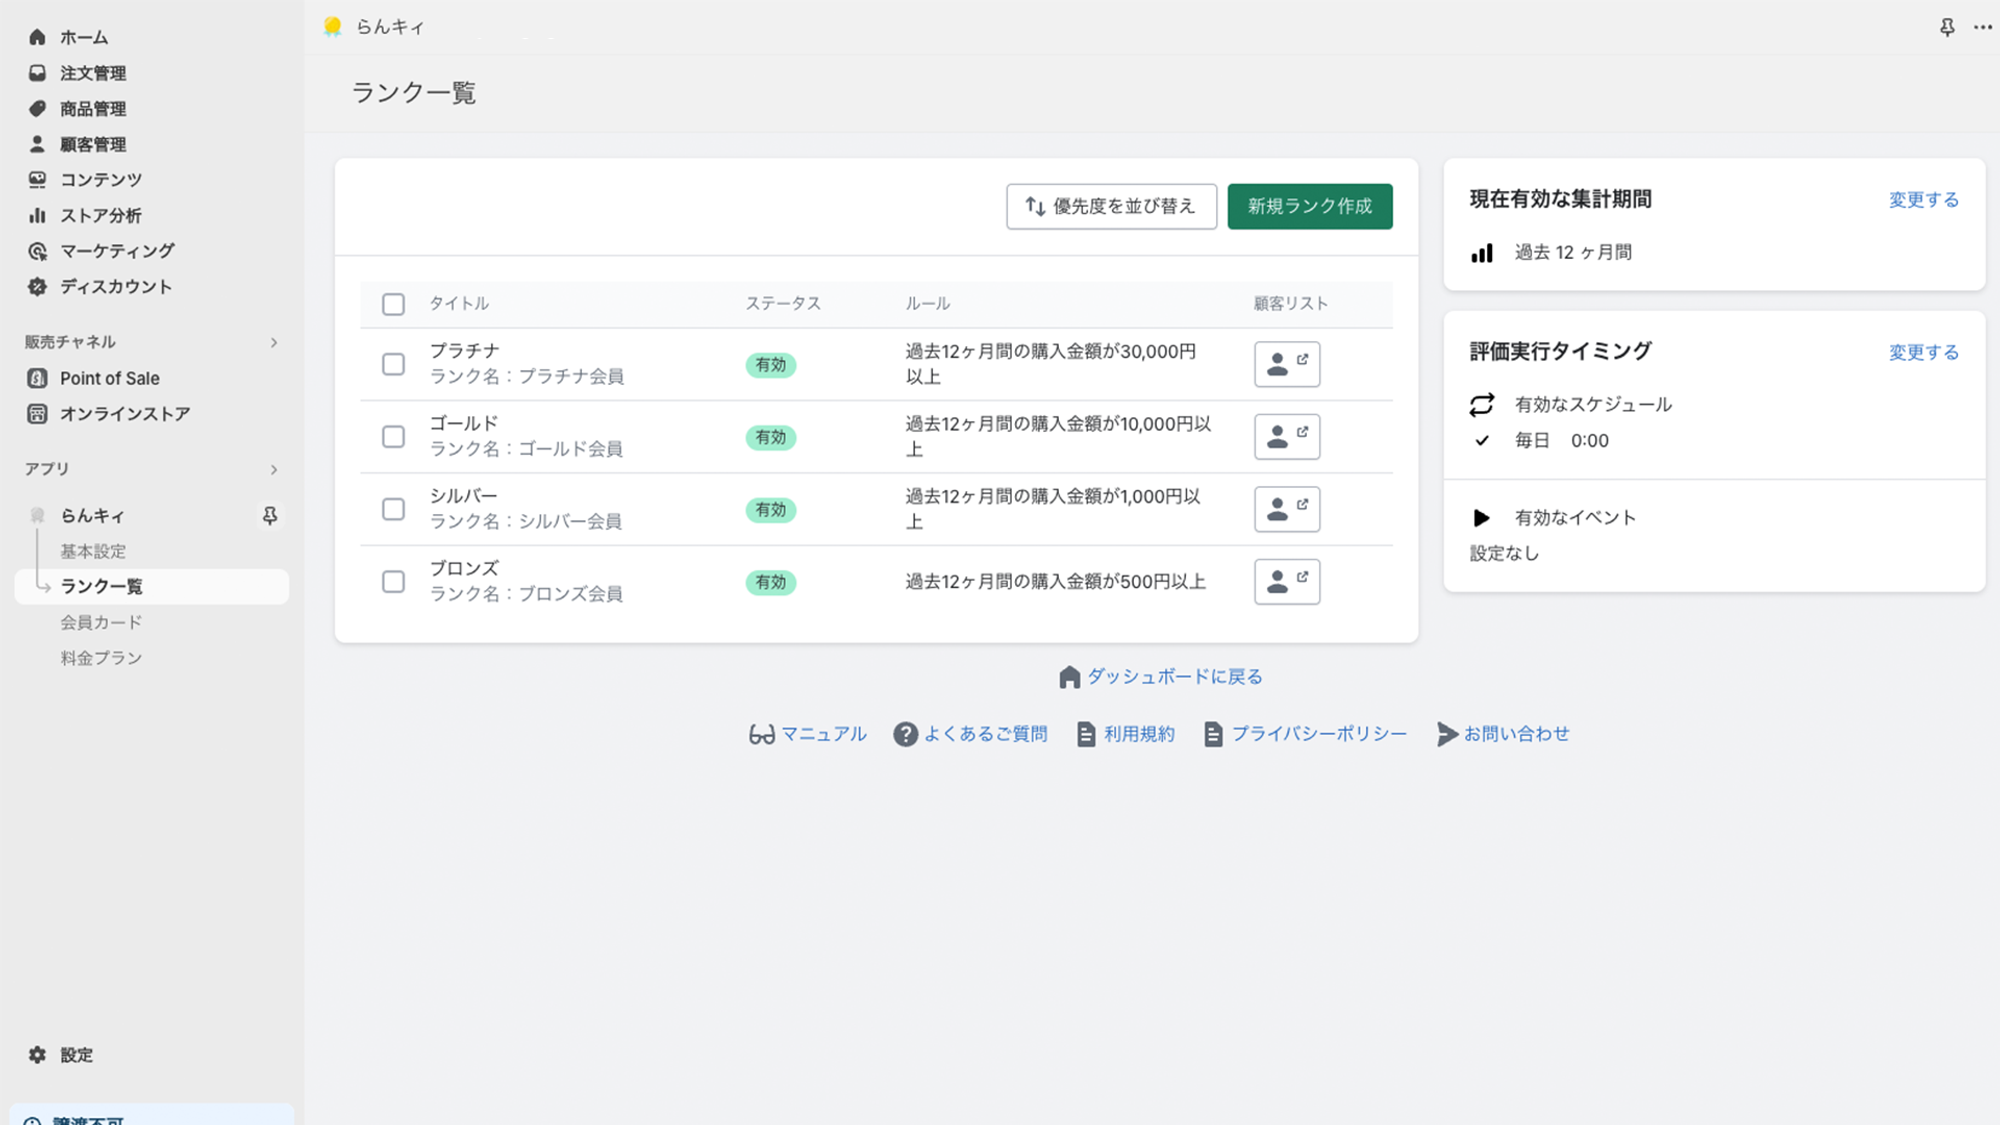Click the 商品管理 tag icon
Screen dimensions: 2000x1125
pyautogui.click(x=37, y=108)
